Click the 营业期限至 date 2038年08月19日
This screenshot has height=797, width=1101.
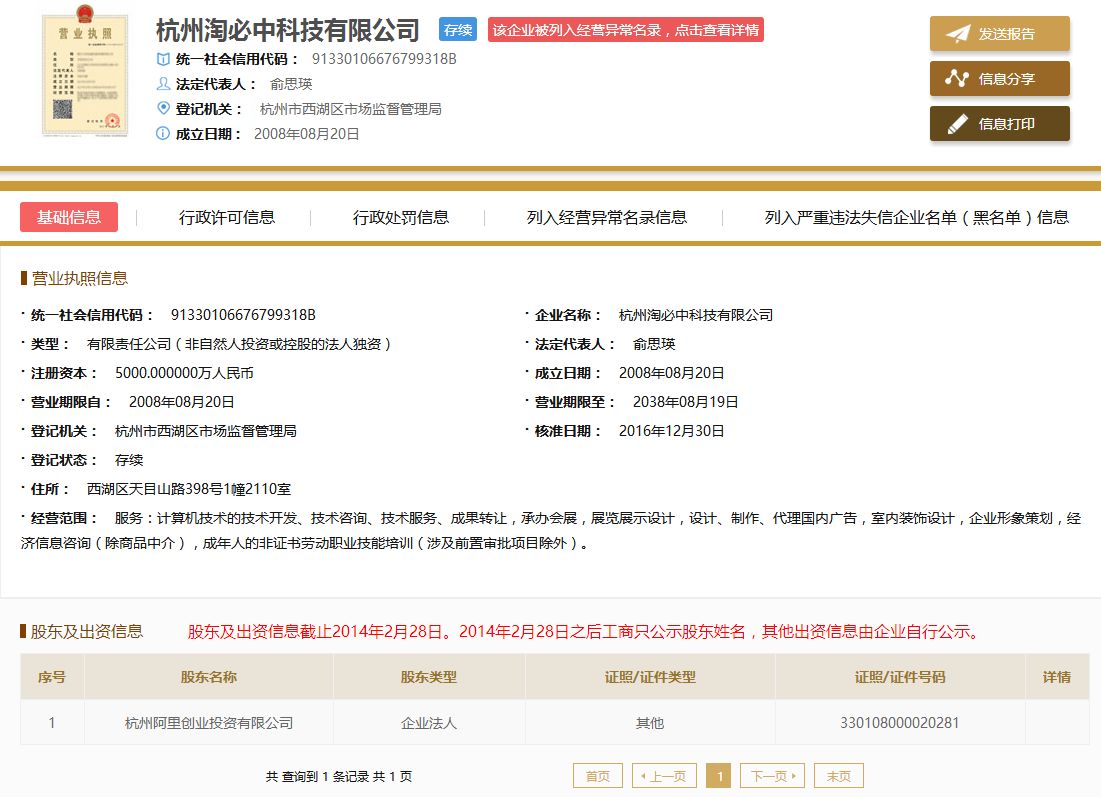tap(685, 402)
